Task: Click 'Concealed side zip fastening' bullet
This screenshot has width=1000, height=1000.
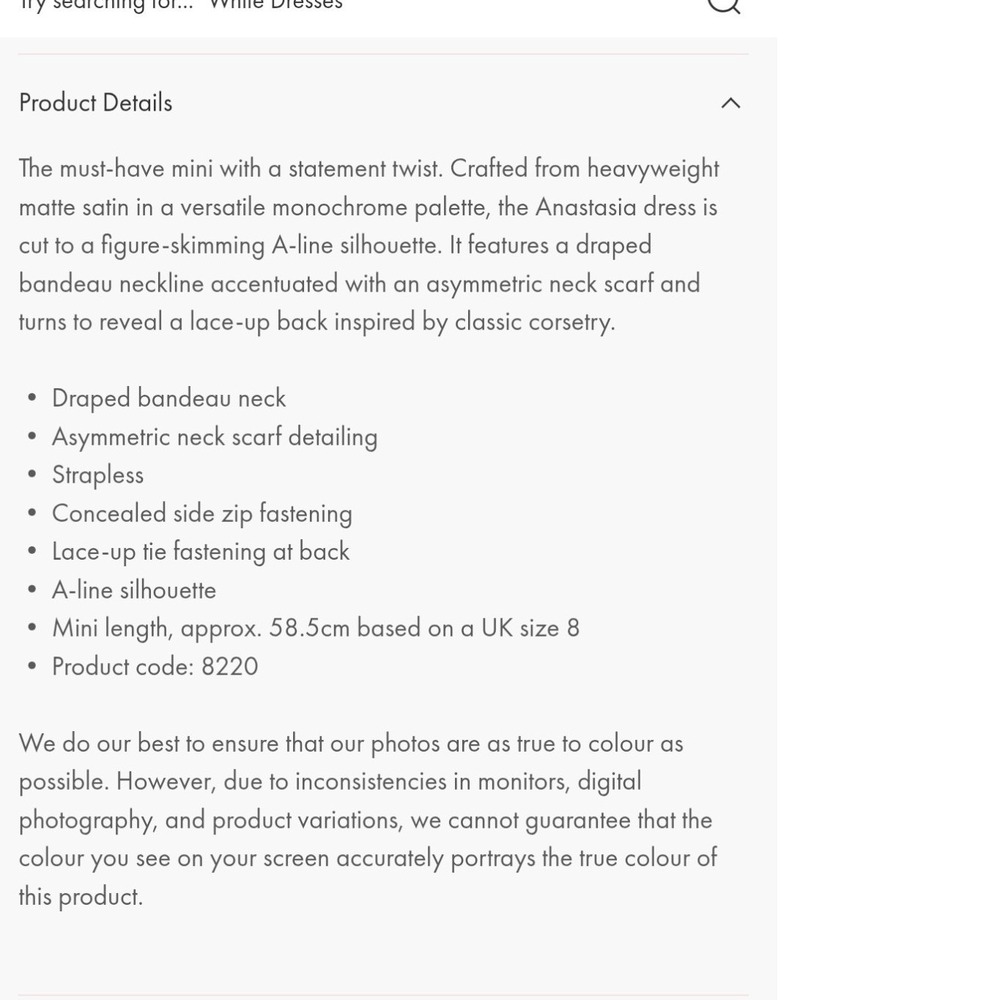Action: pyautogui.click(x=202, y=514)
